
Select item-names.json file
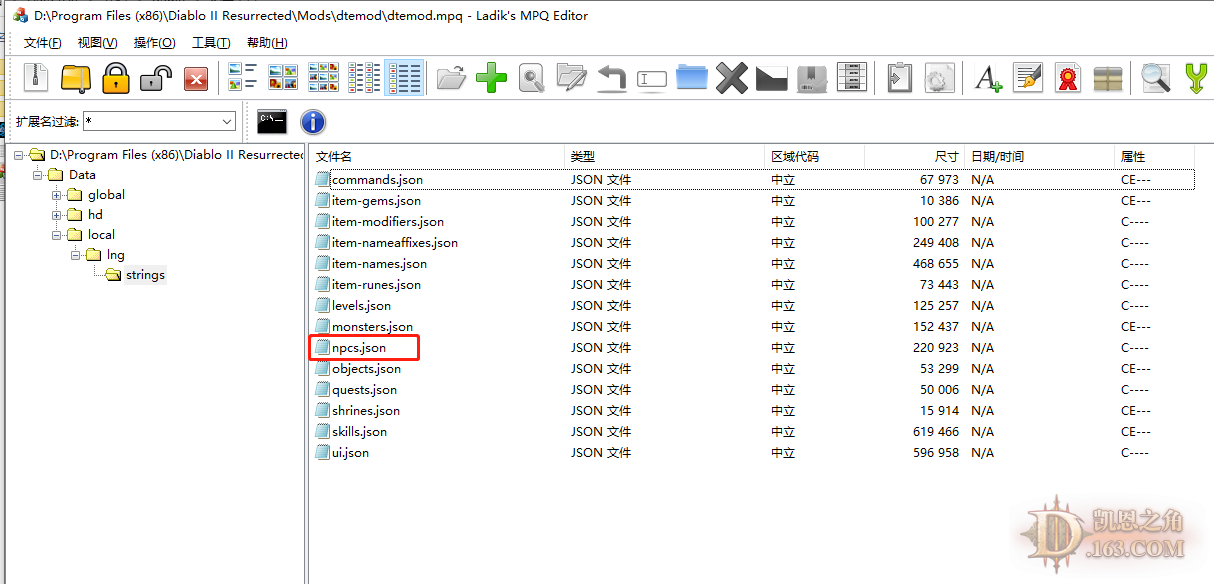point(379,264)
